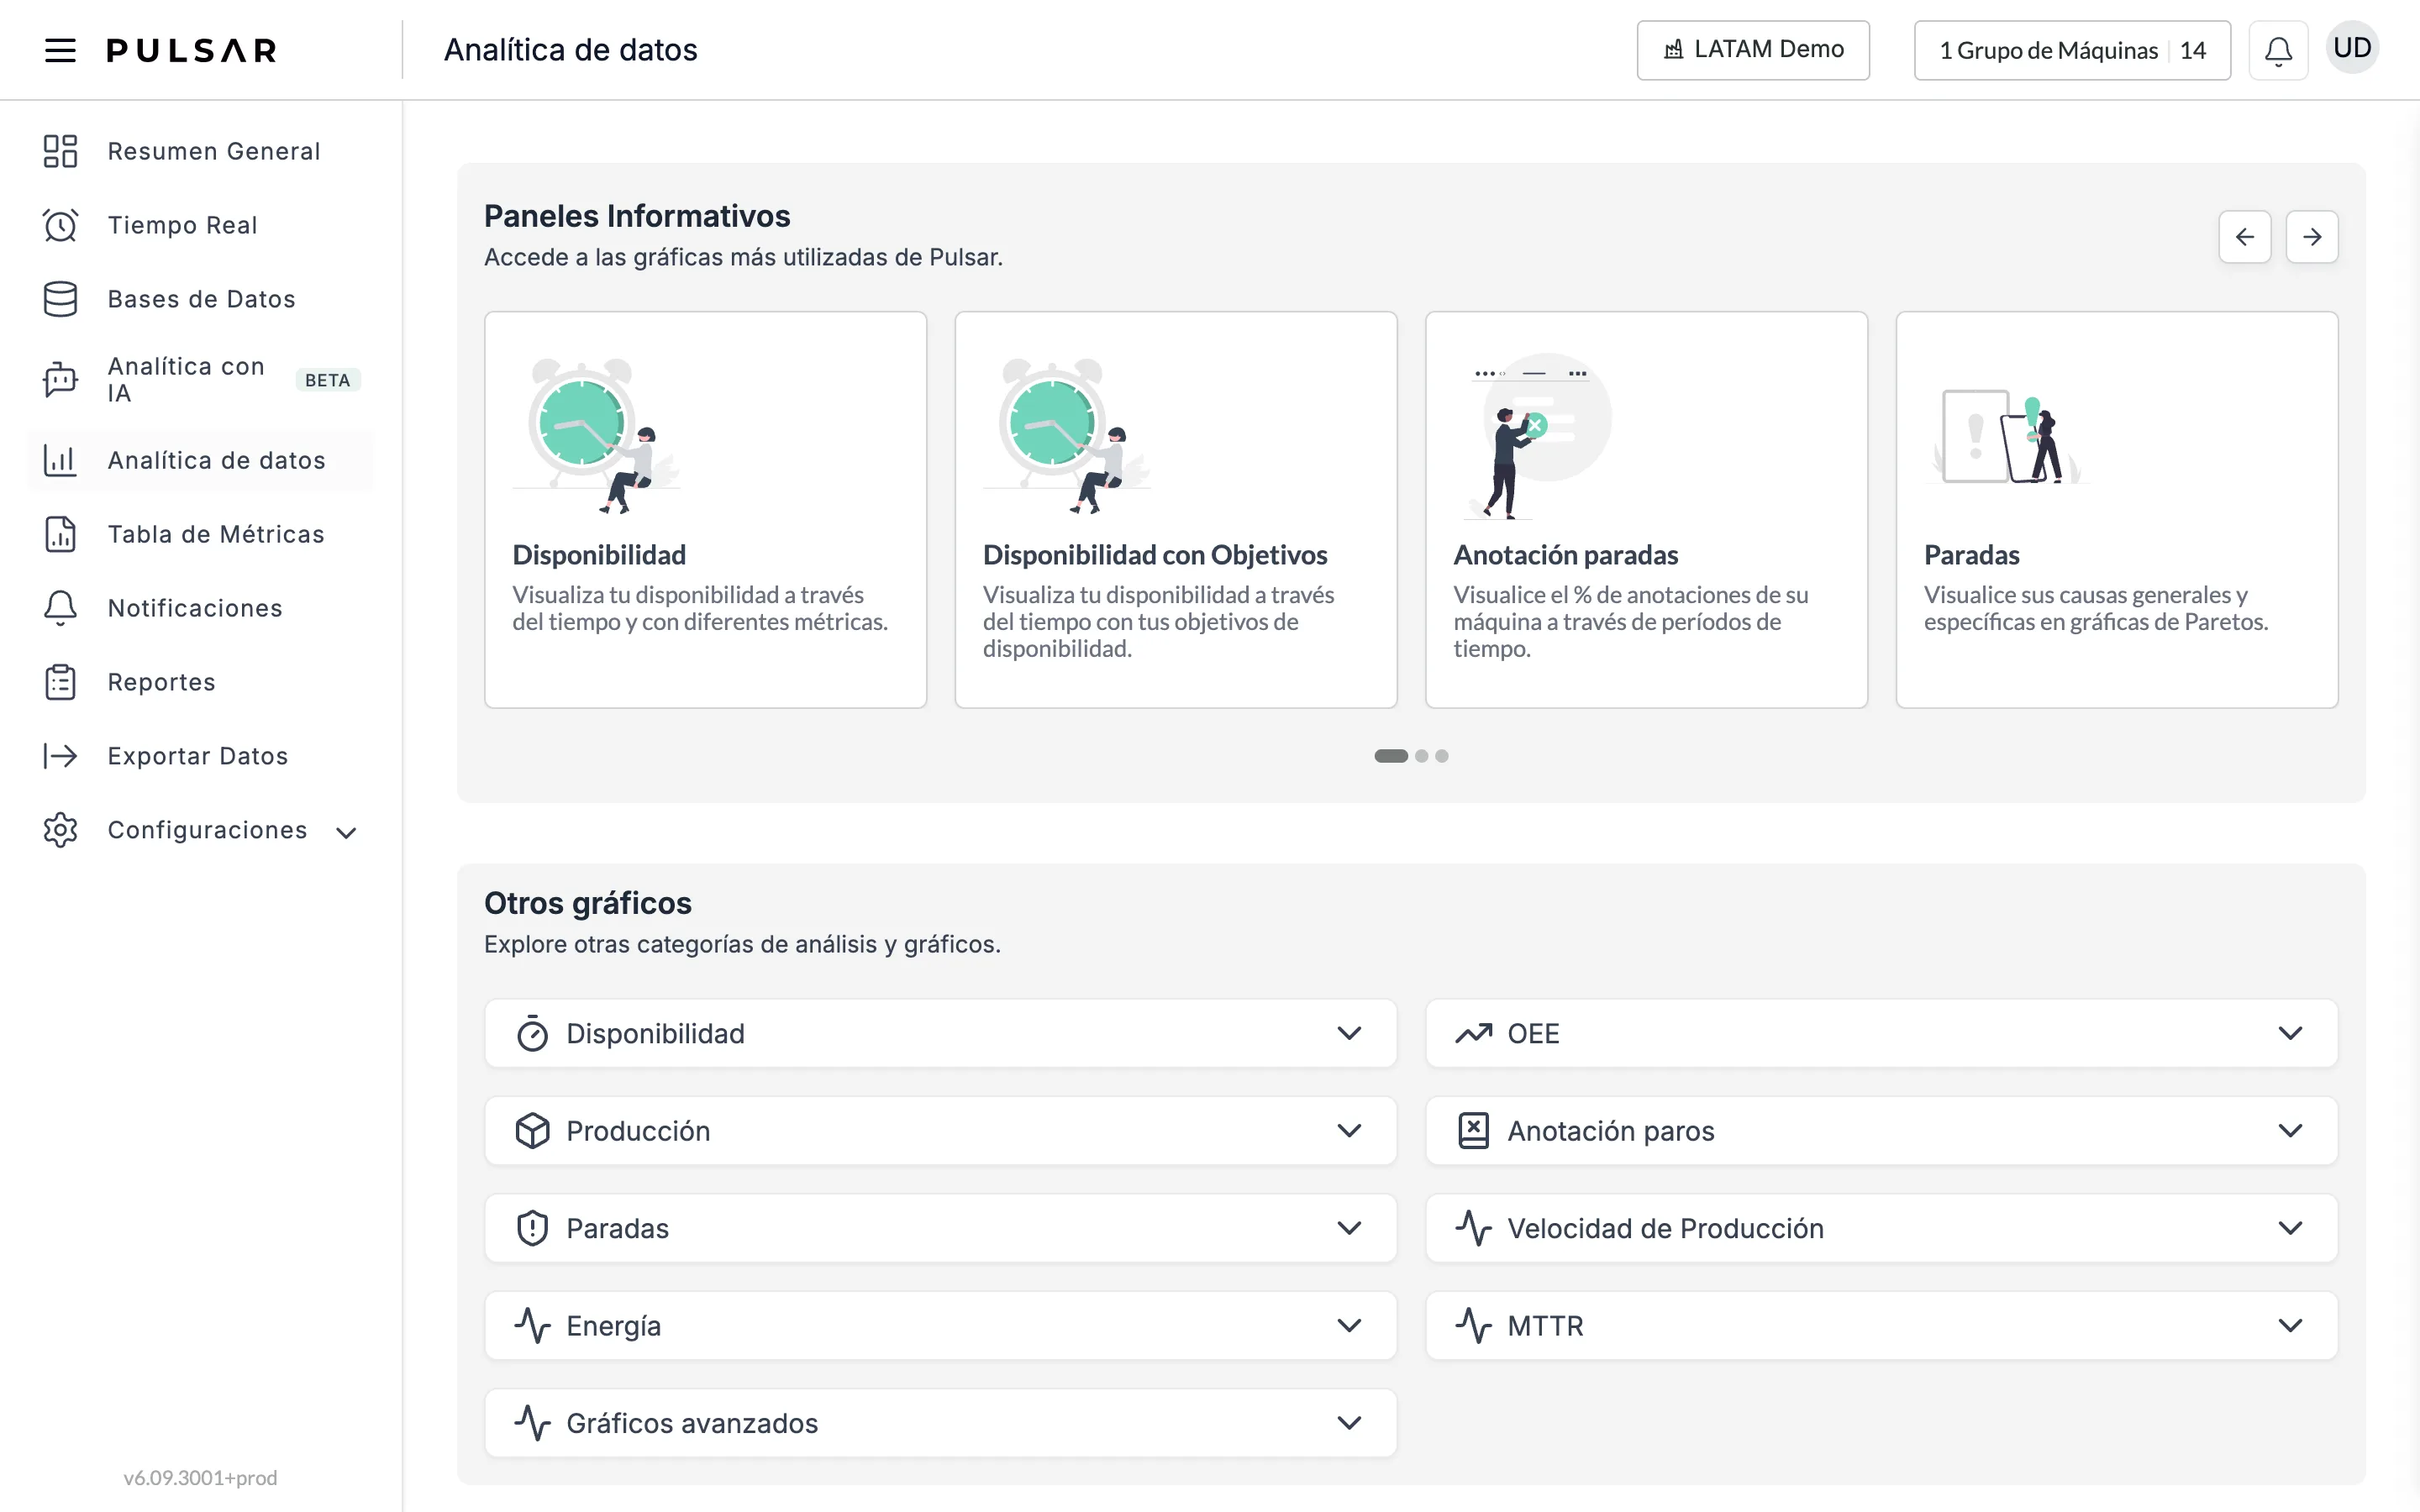Screen dimensions: 2420x1512
Task: Expand the Energía section chevron
Action: click(1349, 1325)
